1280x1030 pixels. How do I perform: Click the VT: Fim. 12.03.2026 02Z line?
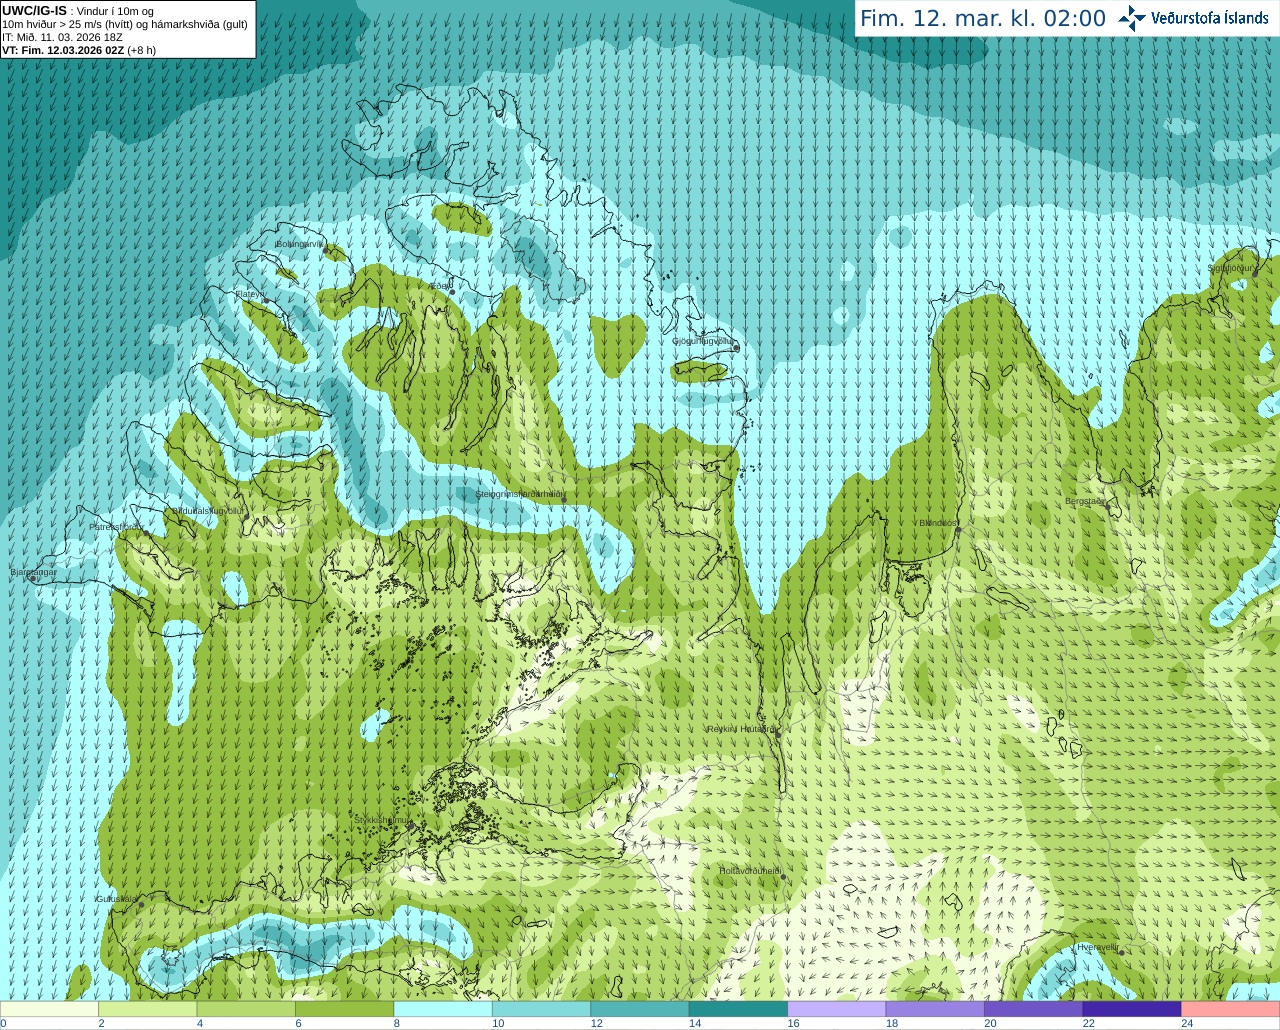pos(79,49)
